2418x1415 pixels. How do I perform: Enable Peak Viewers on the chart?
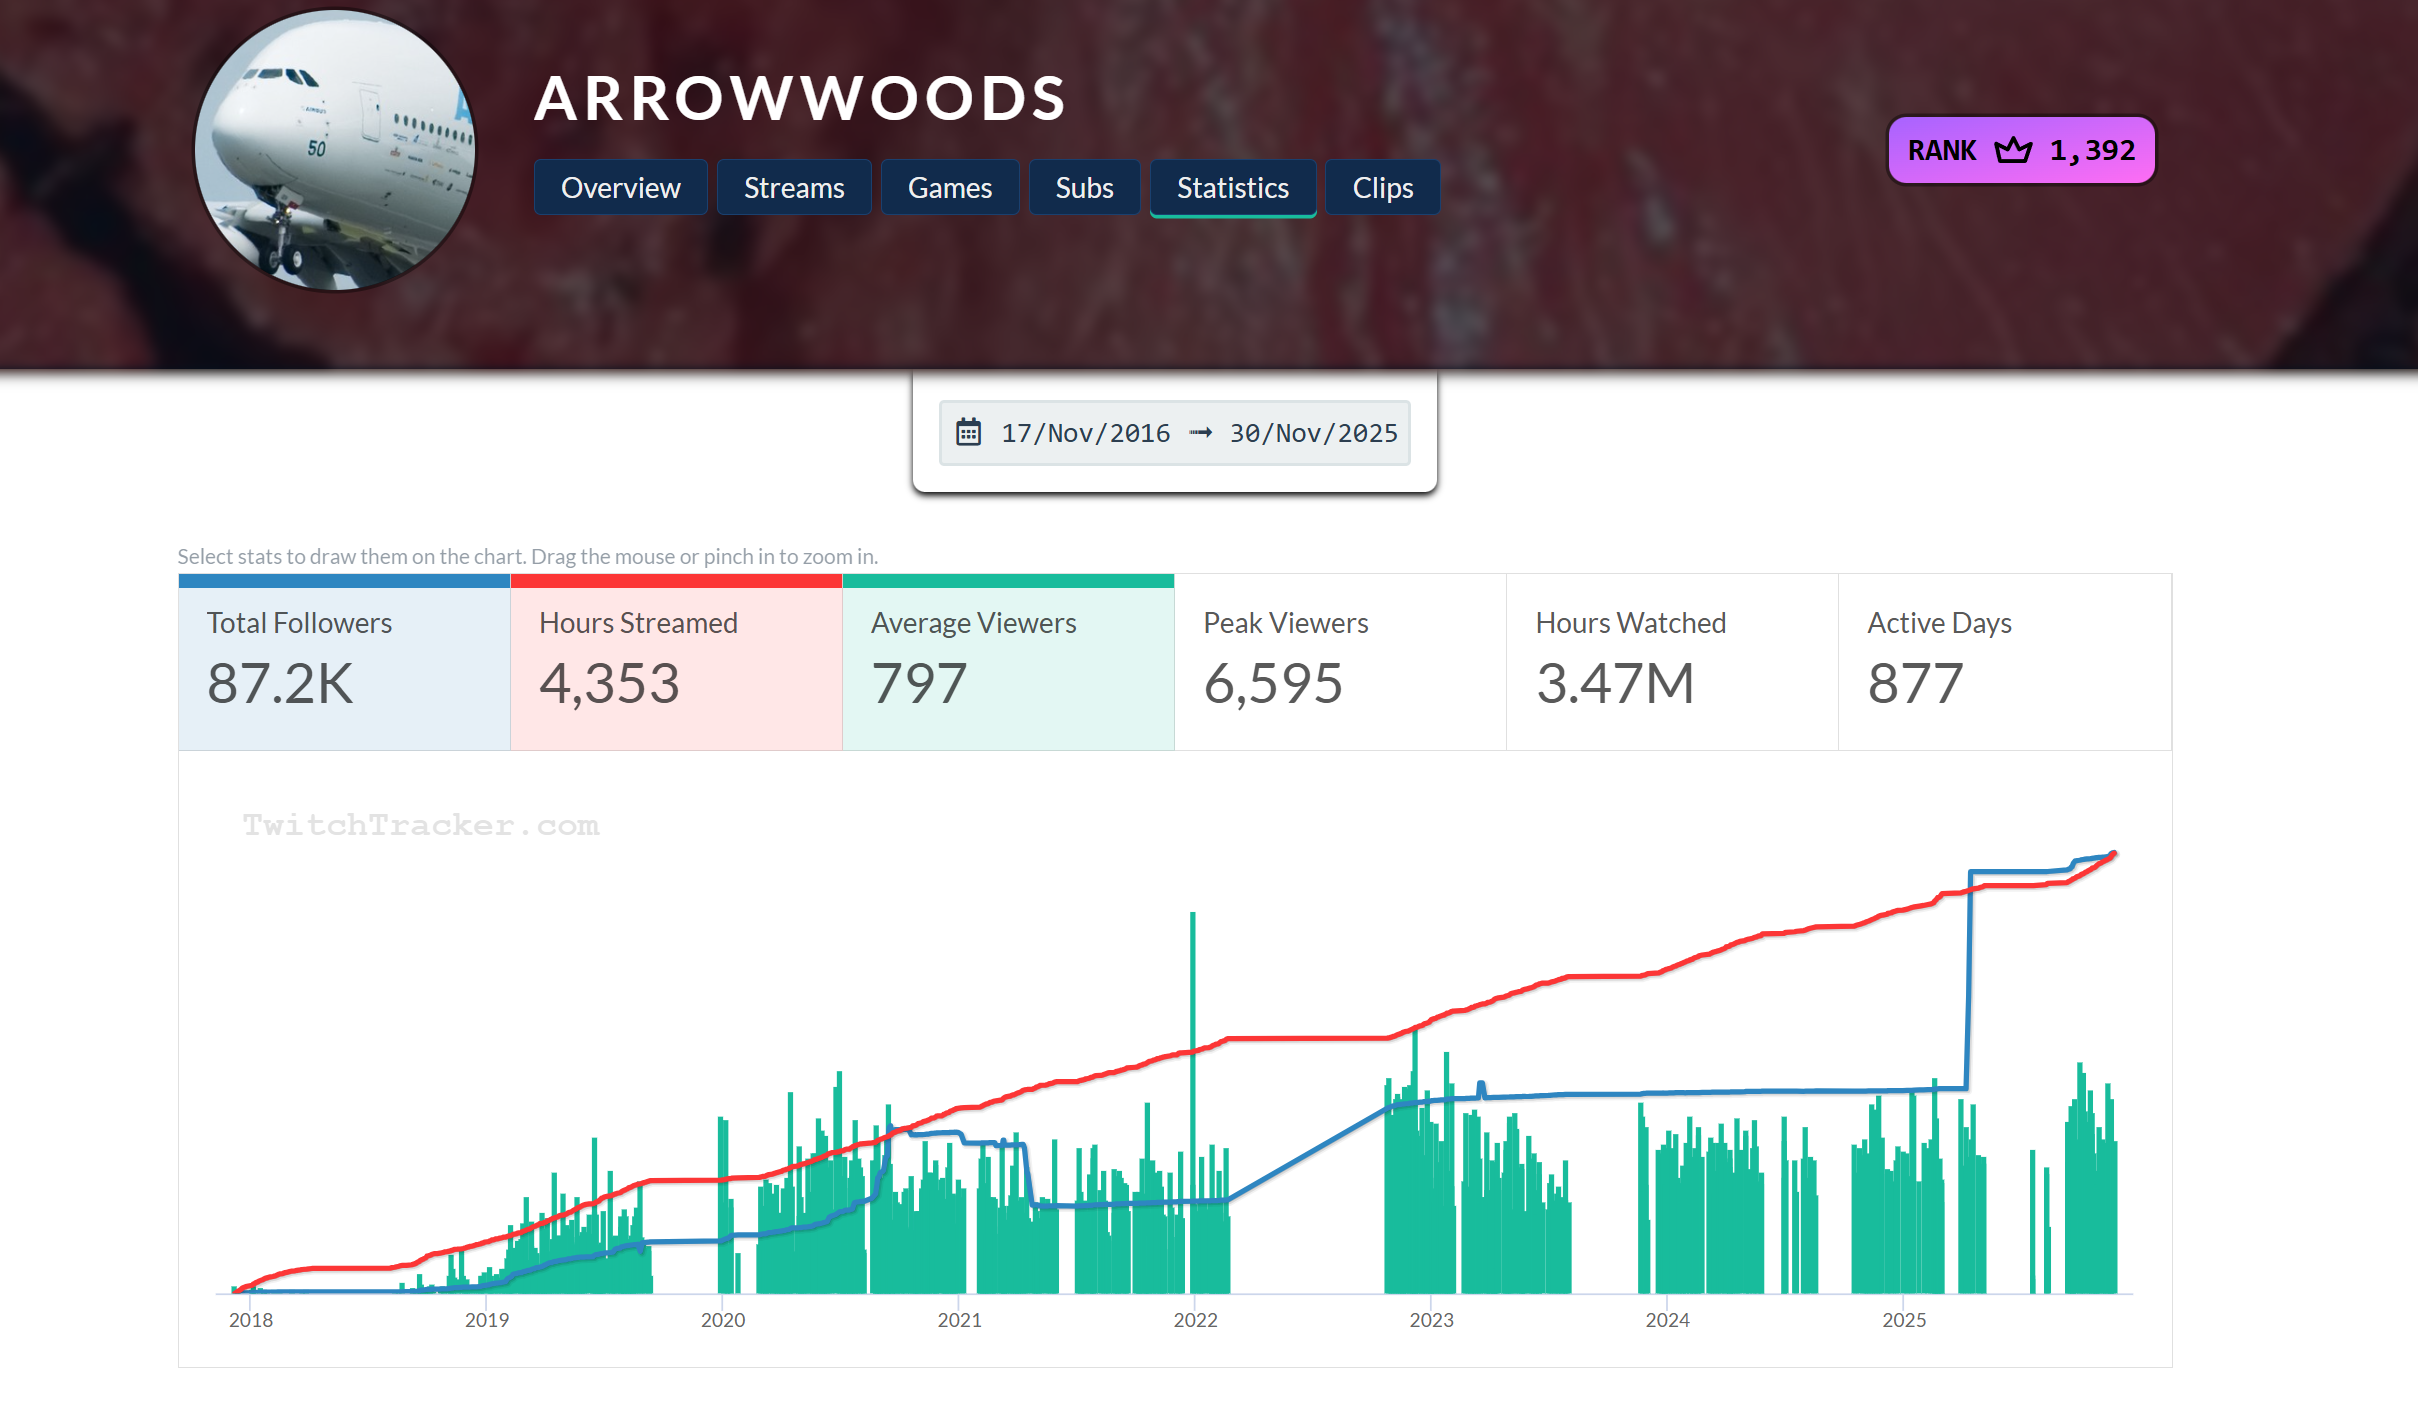point(1340,662)
